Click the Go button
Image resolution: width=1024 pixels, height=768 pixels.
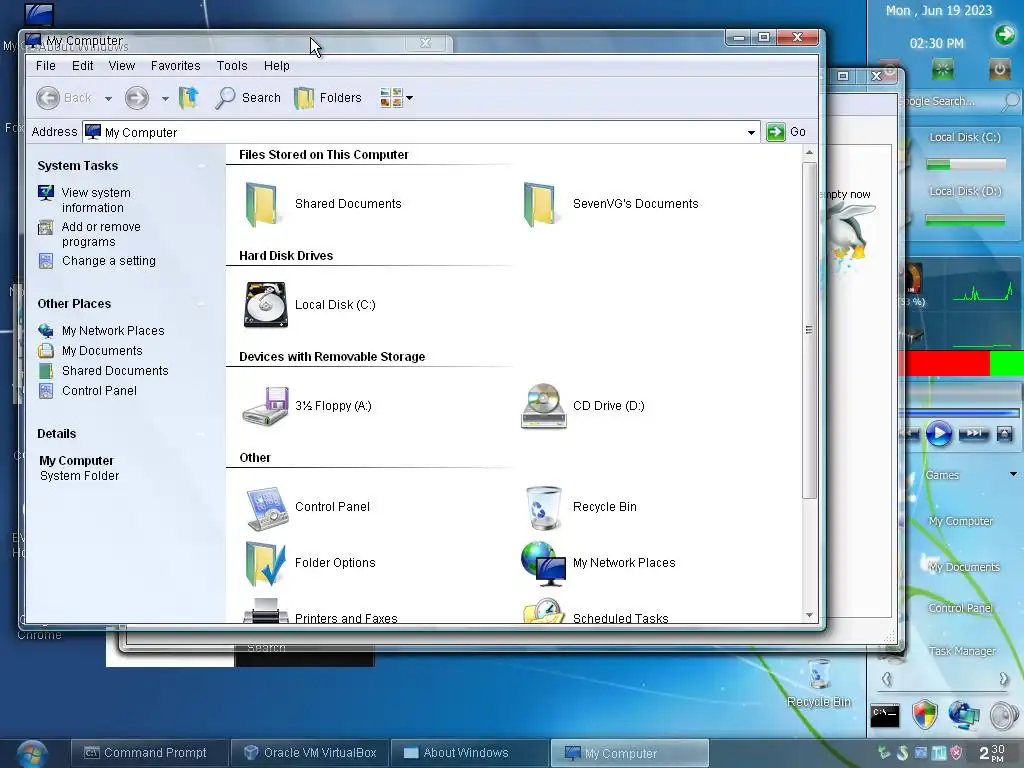point(786,132)
